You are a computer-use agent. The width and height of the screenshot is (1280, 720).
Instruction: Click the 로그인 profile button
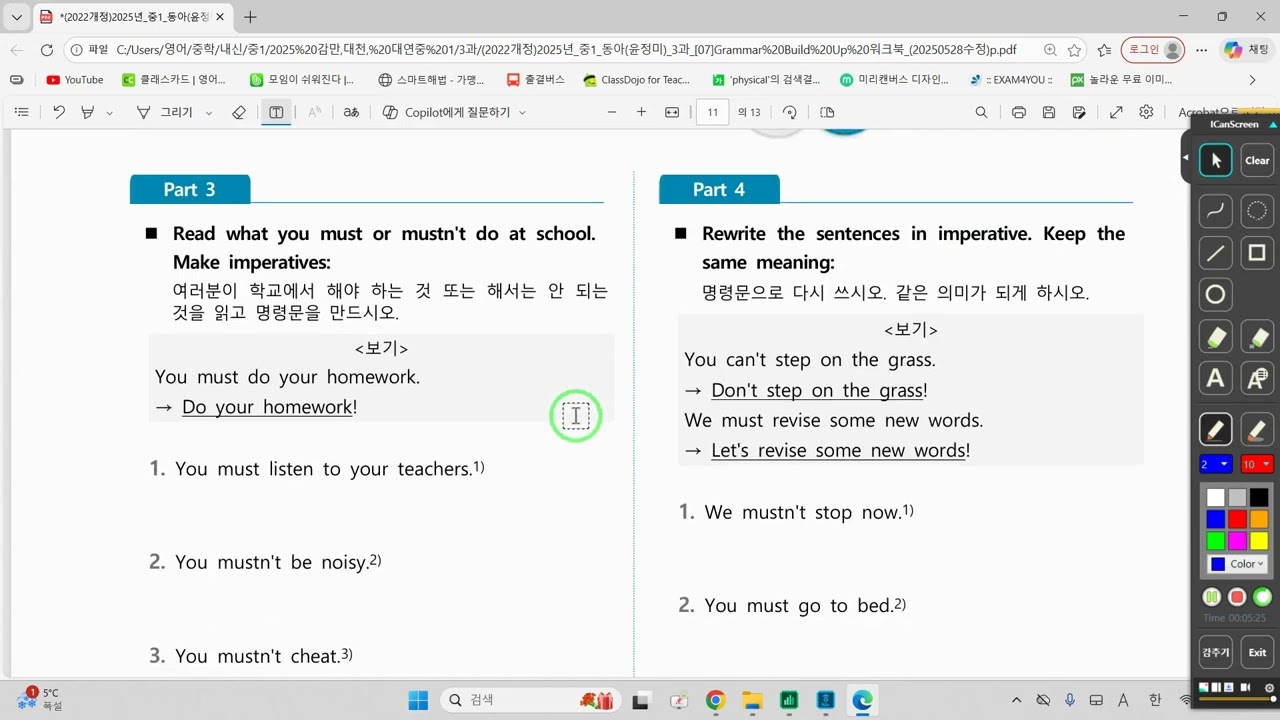[x=1153, y=49]
